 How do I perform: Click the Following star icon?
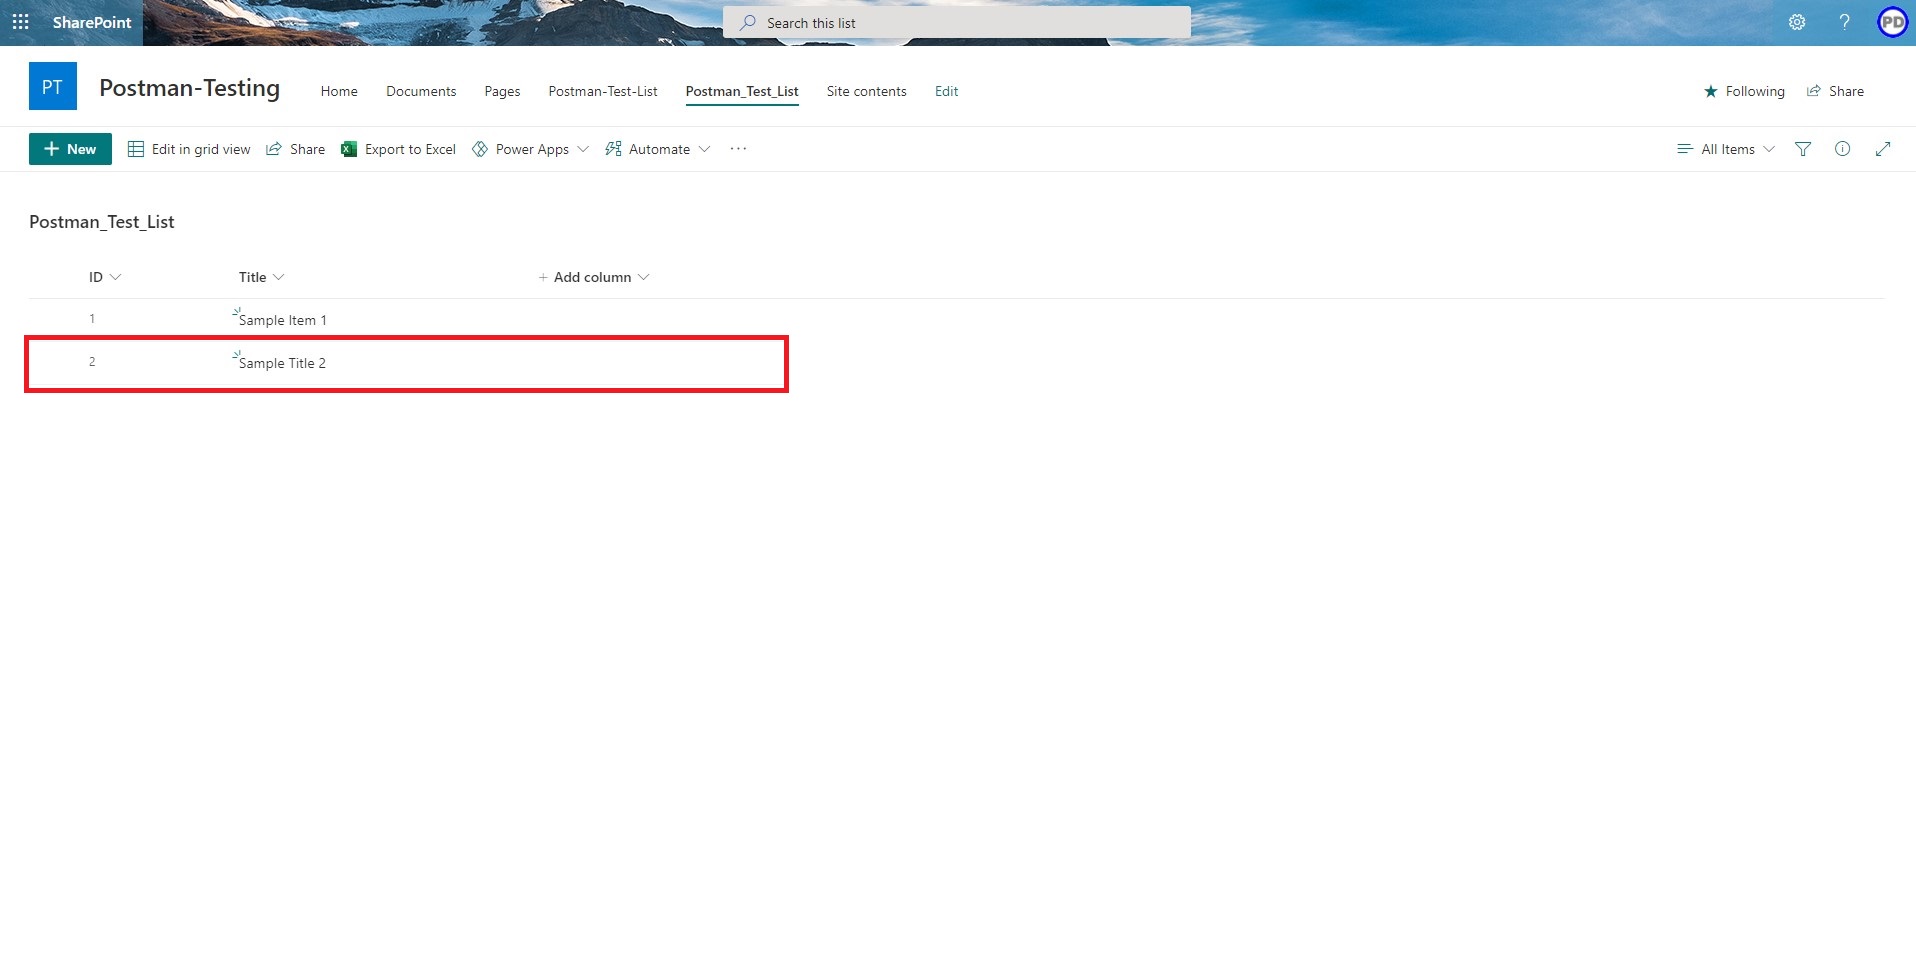click(1710, 91)
